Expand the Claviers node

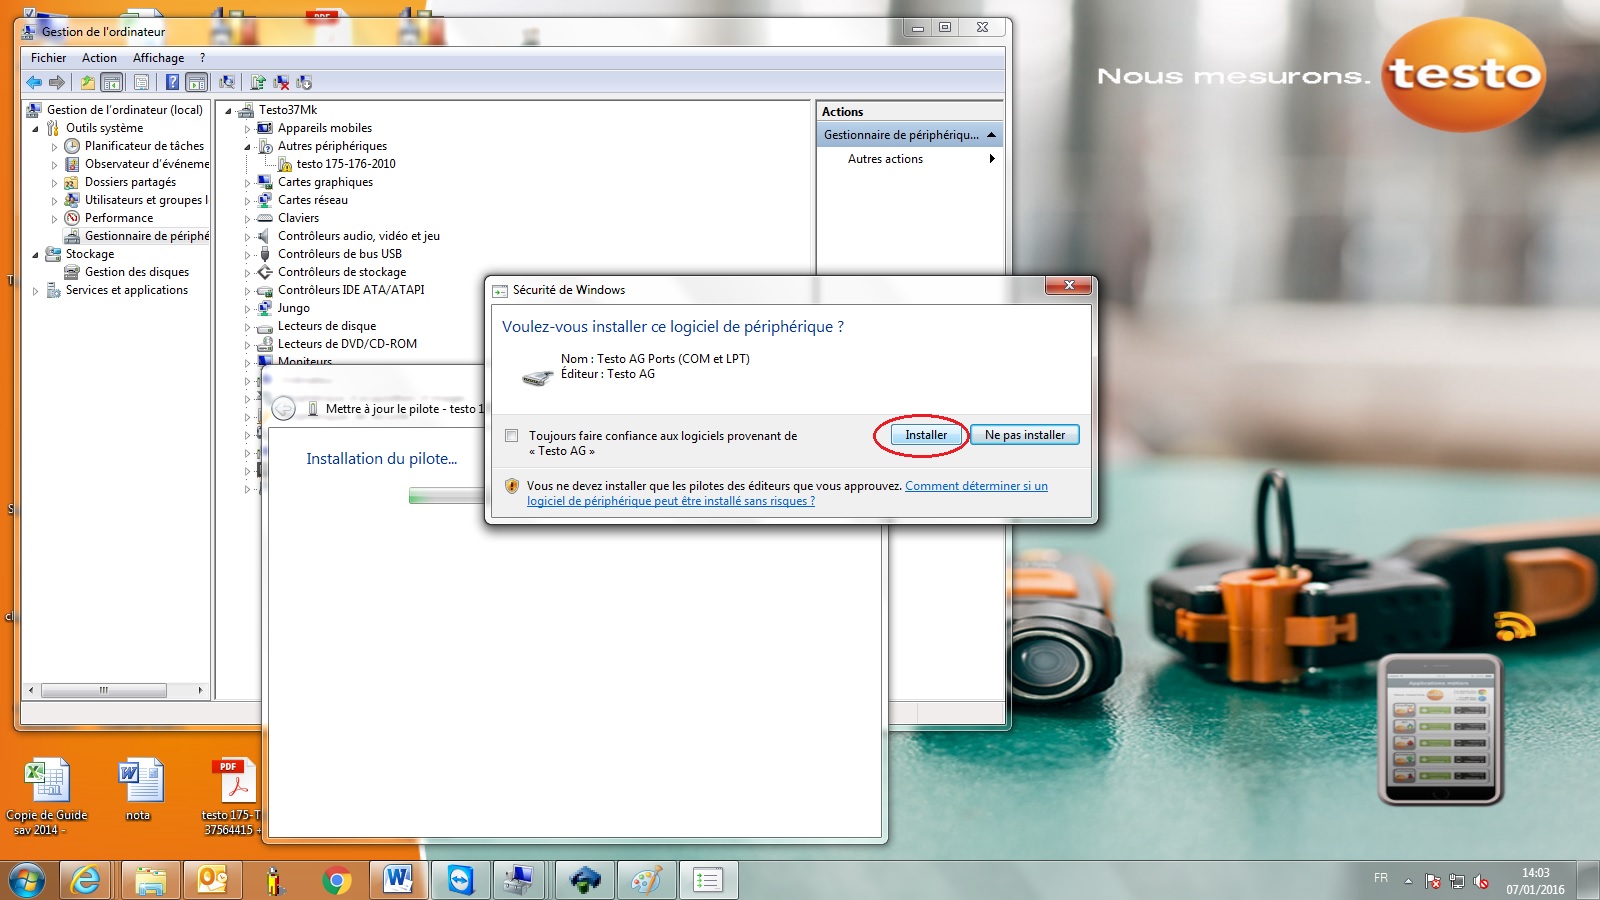click(x=248, y=219)
